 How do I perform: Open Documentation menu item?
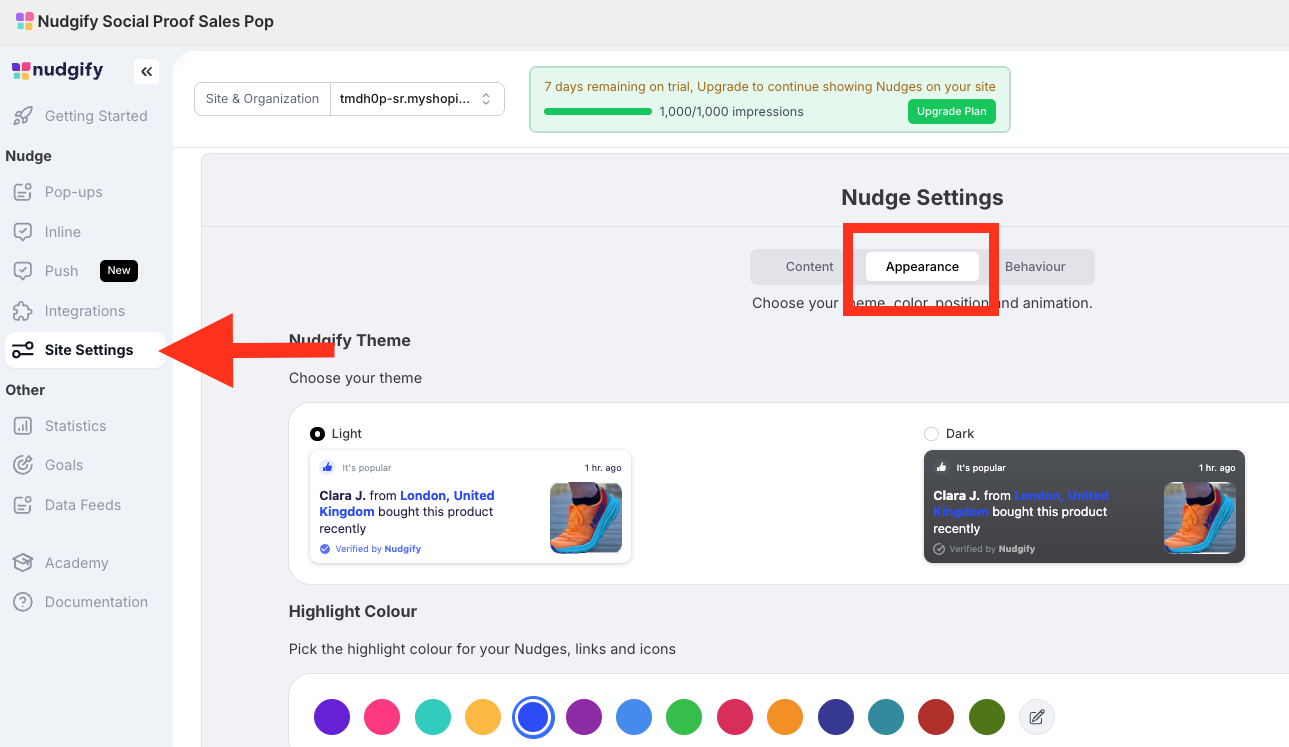(86, 602)
